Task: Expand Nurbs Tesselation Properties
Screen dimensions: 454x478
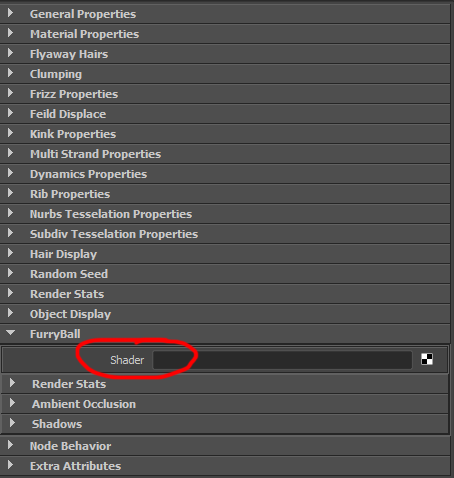Action: click(x=10, y=213)
